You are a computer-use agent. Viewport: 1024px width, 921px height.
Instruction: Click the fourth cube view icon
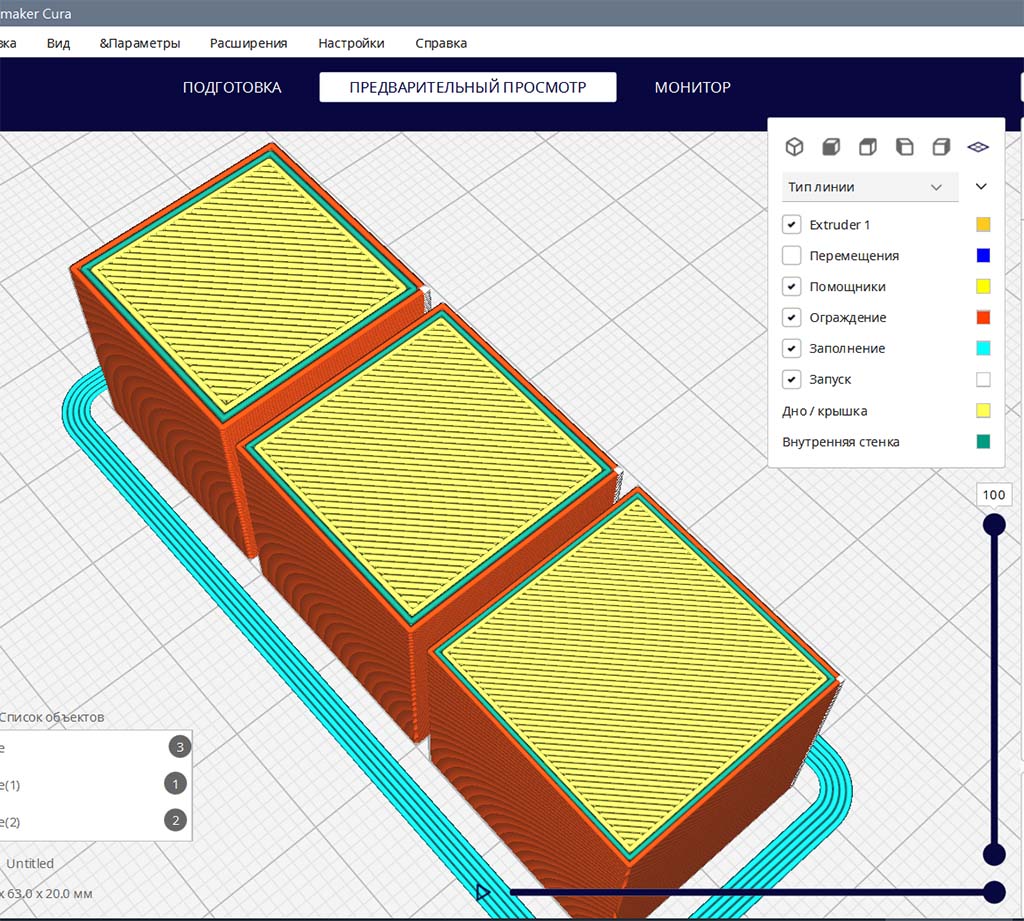(x=904, y=147)
